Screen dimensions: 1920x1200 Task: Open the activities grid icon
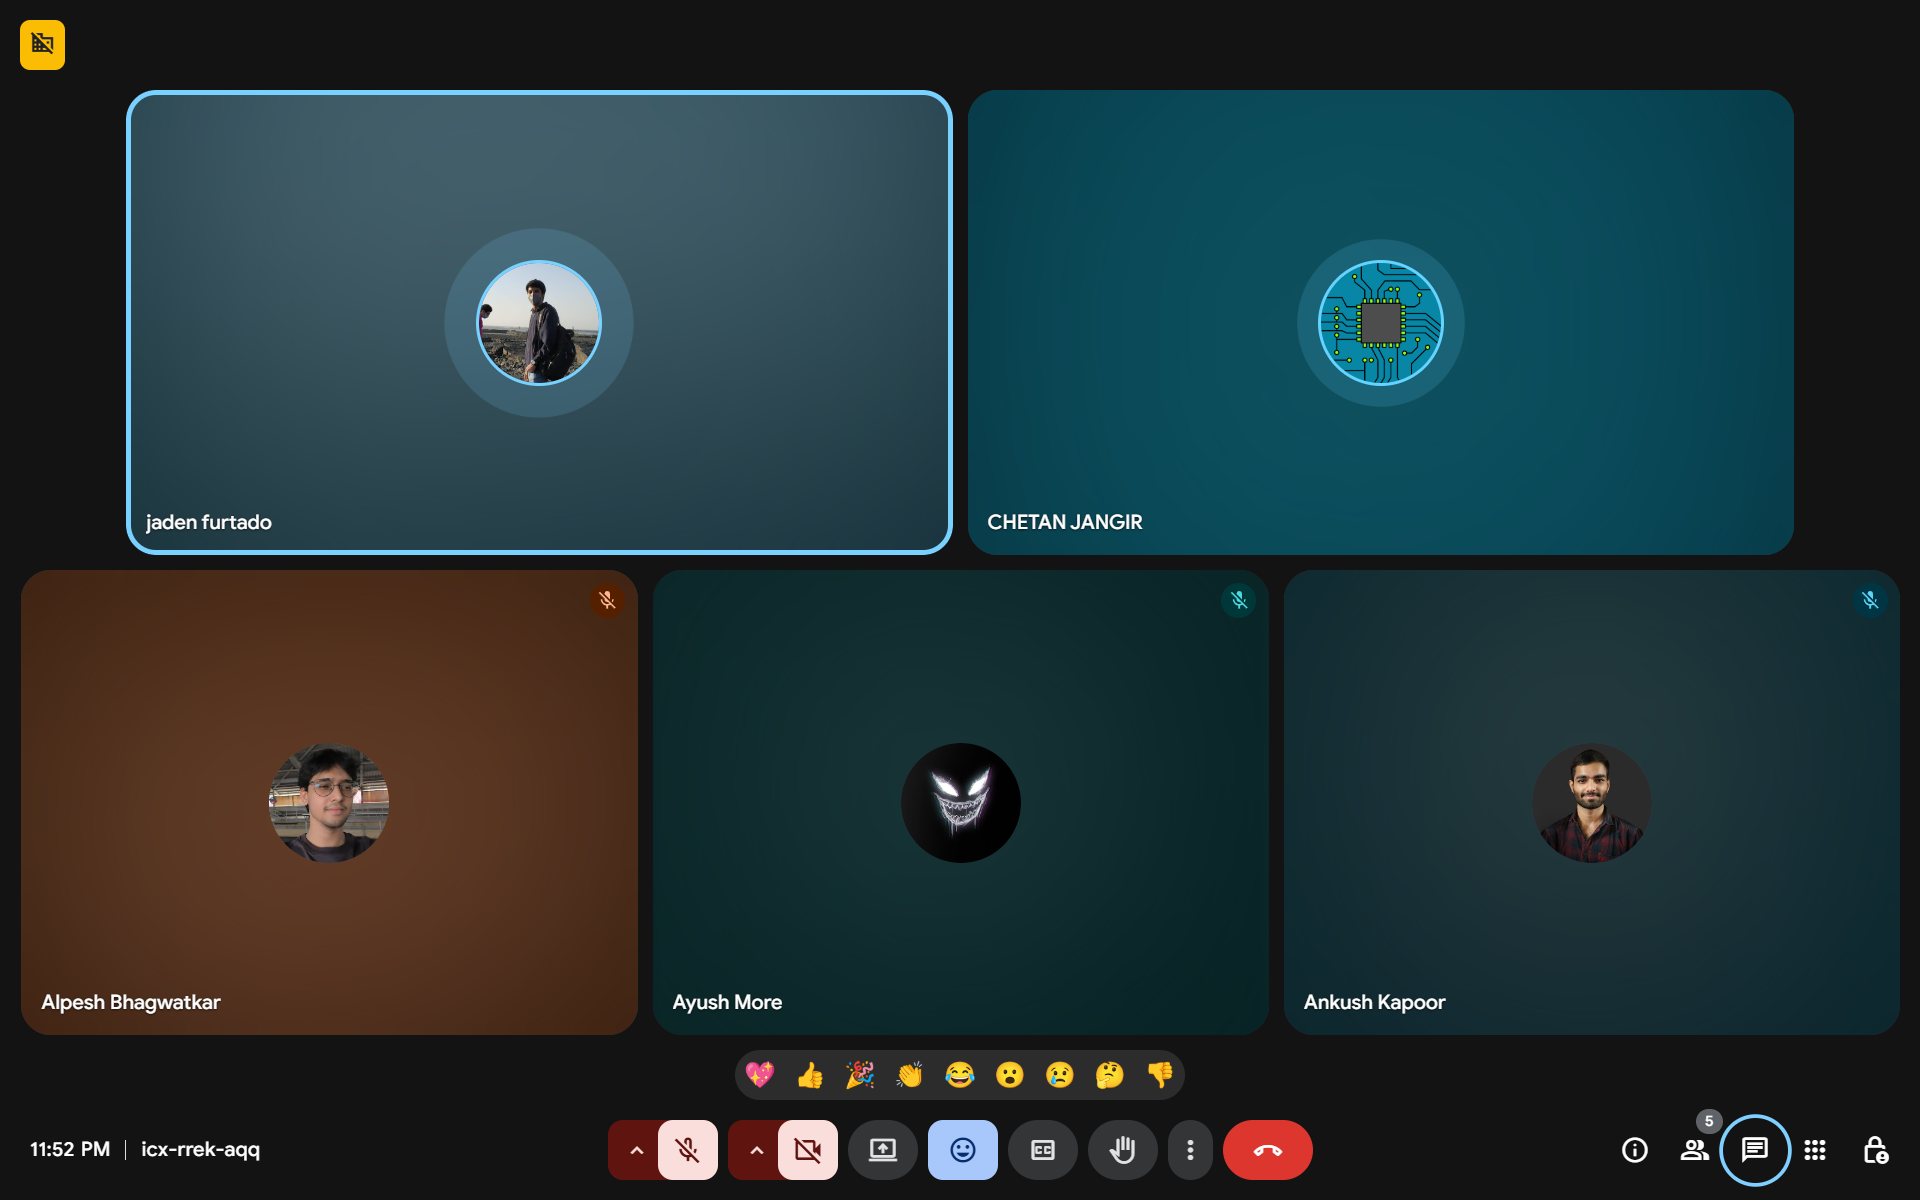tap(1815, 1150)
